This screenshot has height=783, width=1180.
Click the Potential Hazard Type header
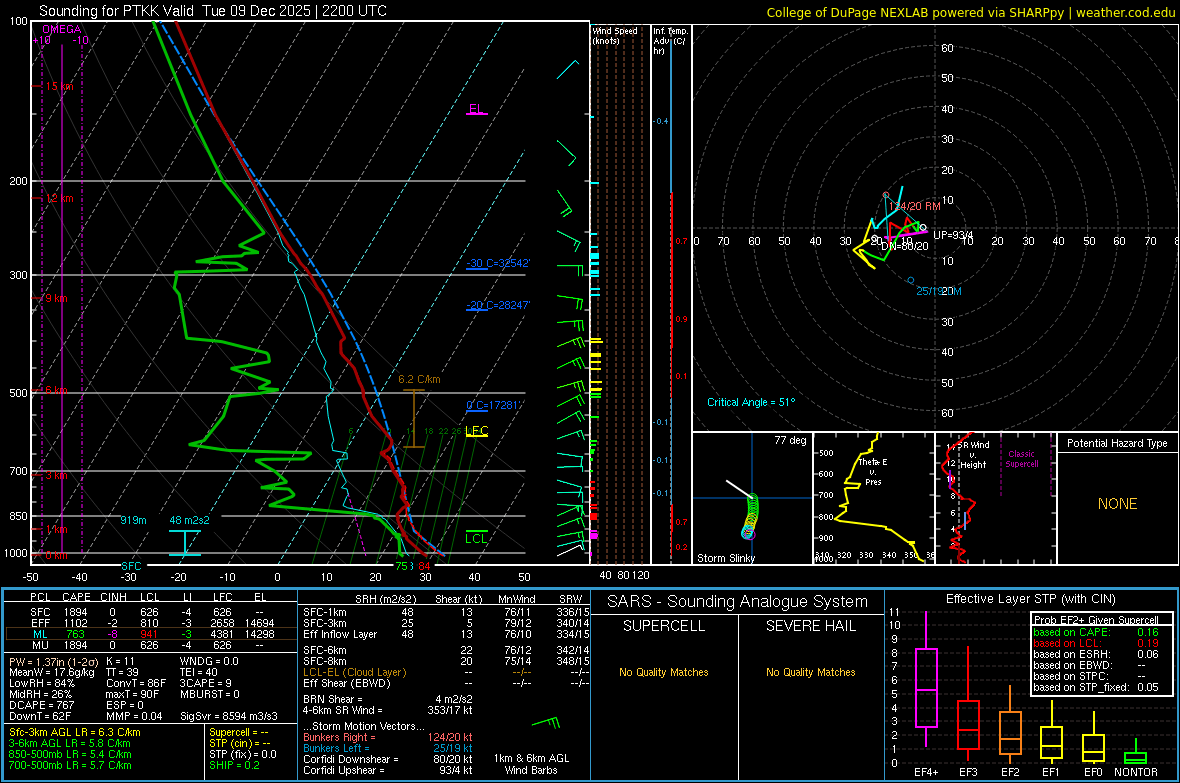coord(1118,443)
